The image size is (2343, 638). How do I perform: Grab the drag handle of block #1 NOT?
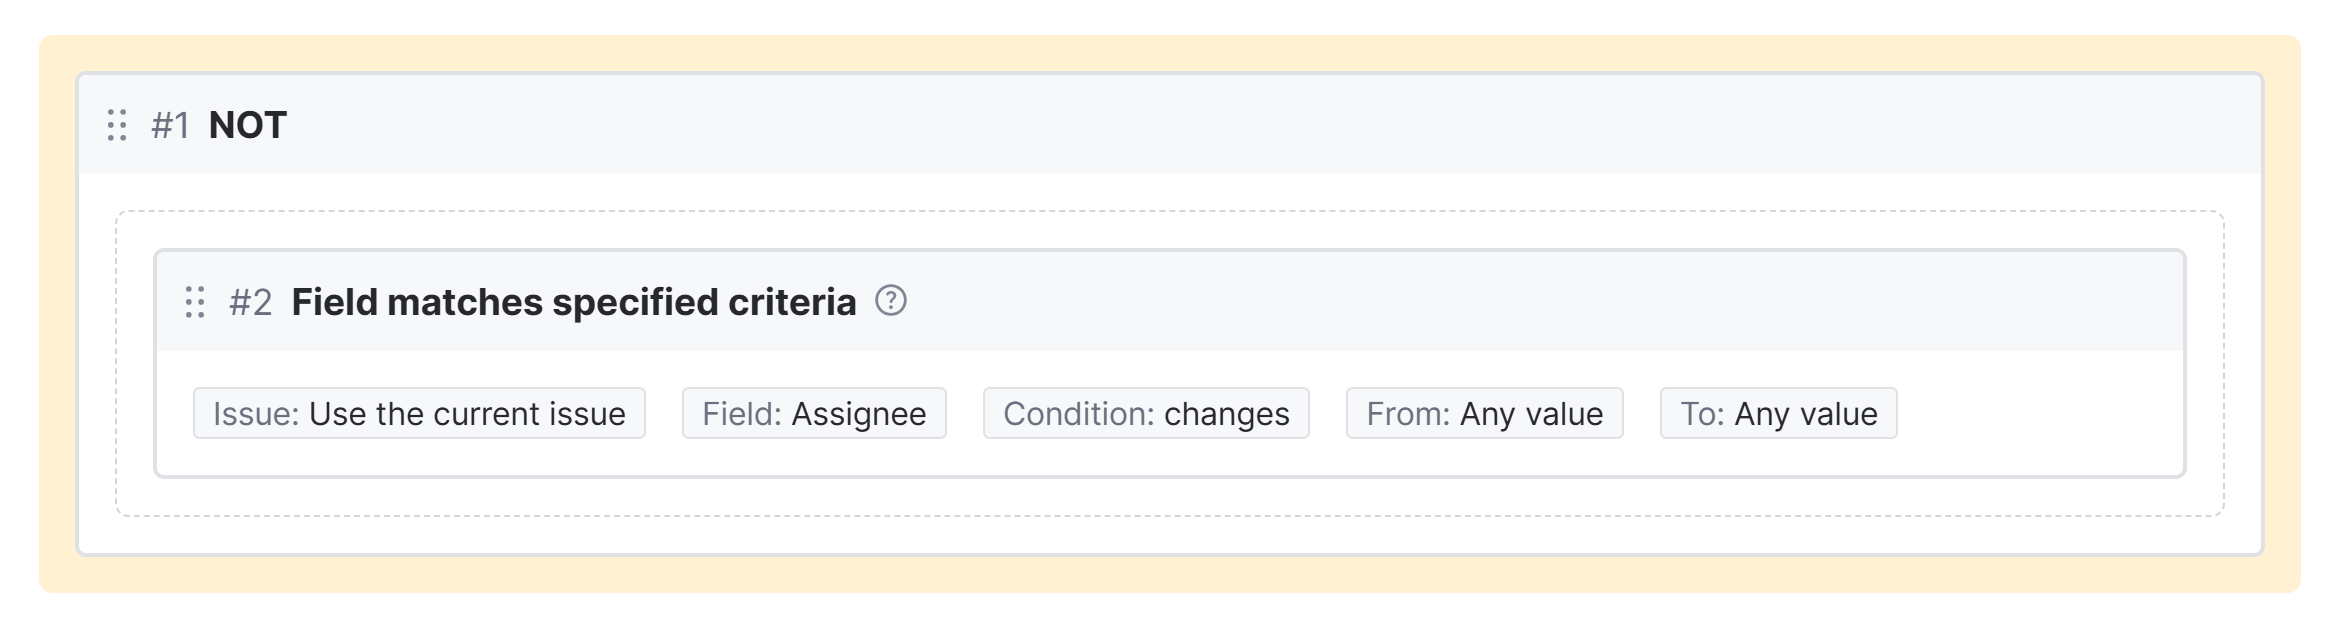point(117,125)
